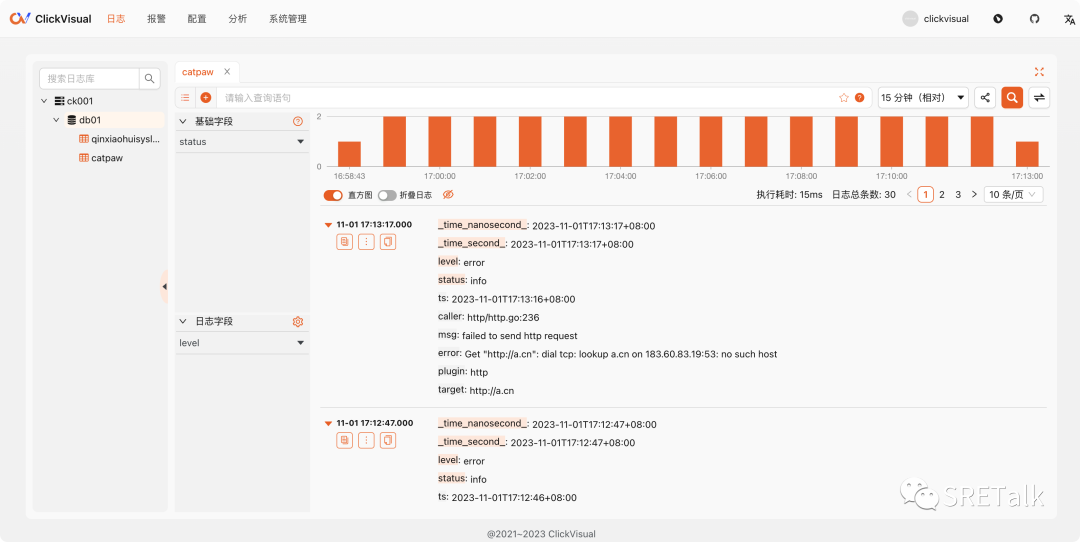Open more options under 17:12:47.000 entry

(366, 440)
